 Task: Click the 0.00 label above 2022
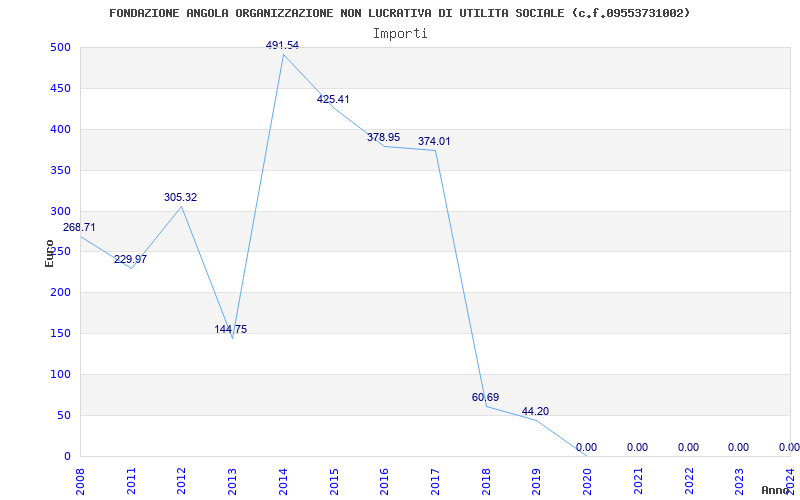(688, 447)
